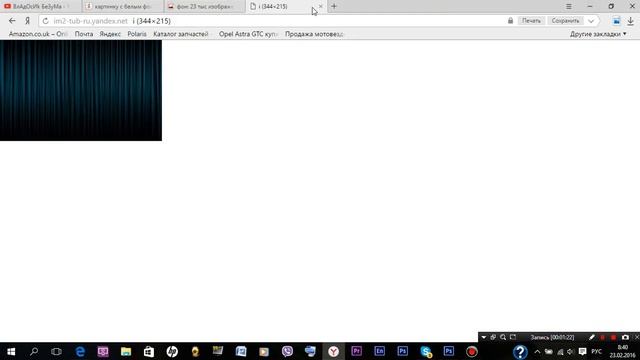Expand the Другие закладки bookmarks folder
Screen dimensions: 640x360
598,34
